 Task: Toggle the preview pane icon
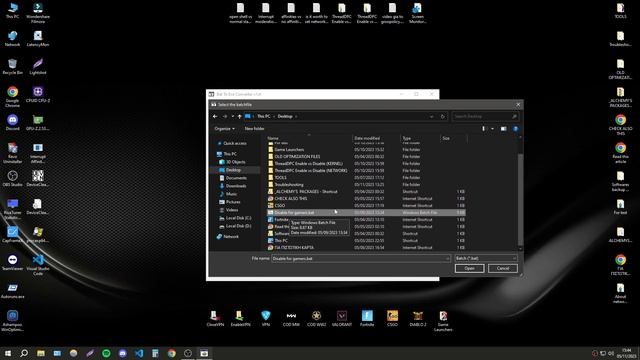504,129
